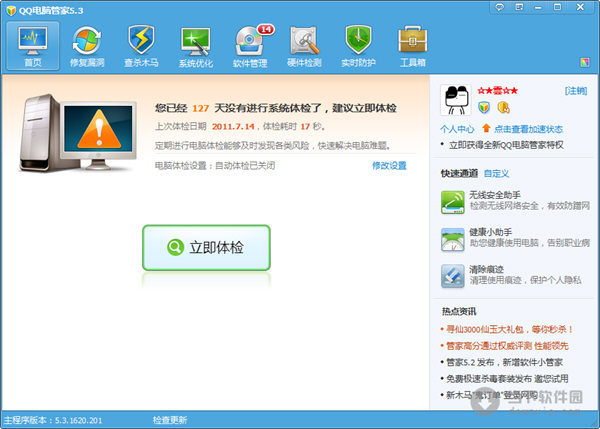Open 修复漏洞 vulnerability repair

tap(87, 46)
